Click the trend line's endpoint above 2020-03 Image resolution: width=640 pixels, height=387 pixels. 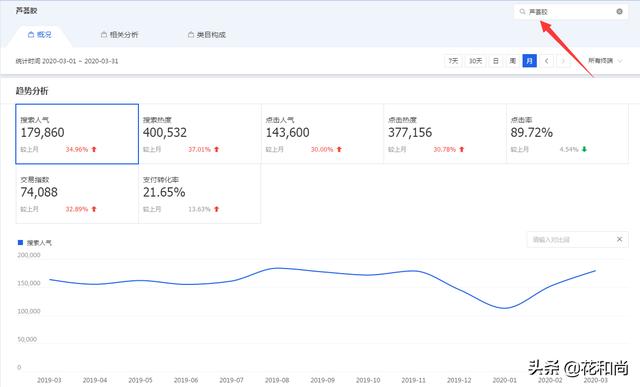tap(595, 271)
